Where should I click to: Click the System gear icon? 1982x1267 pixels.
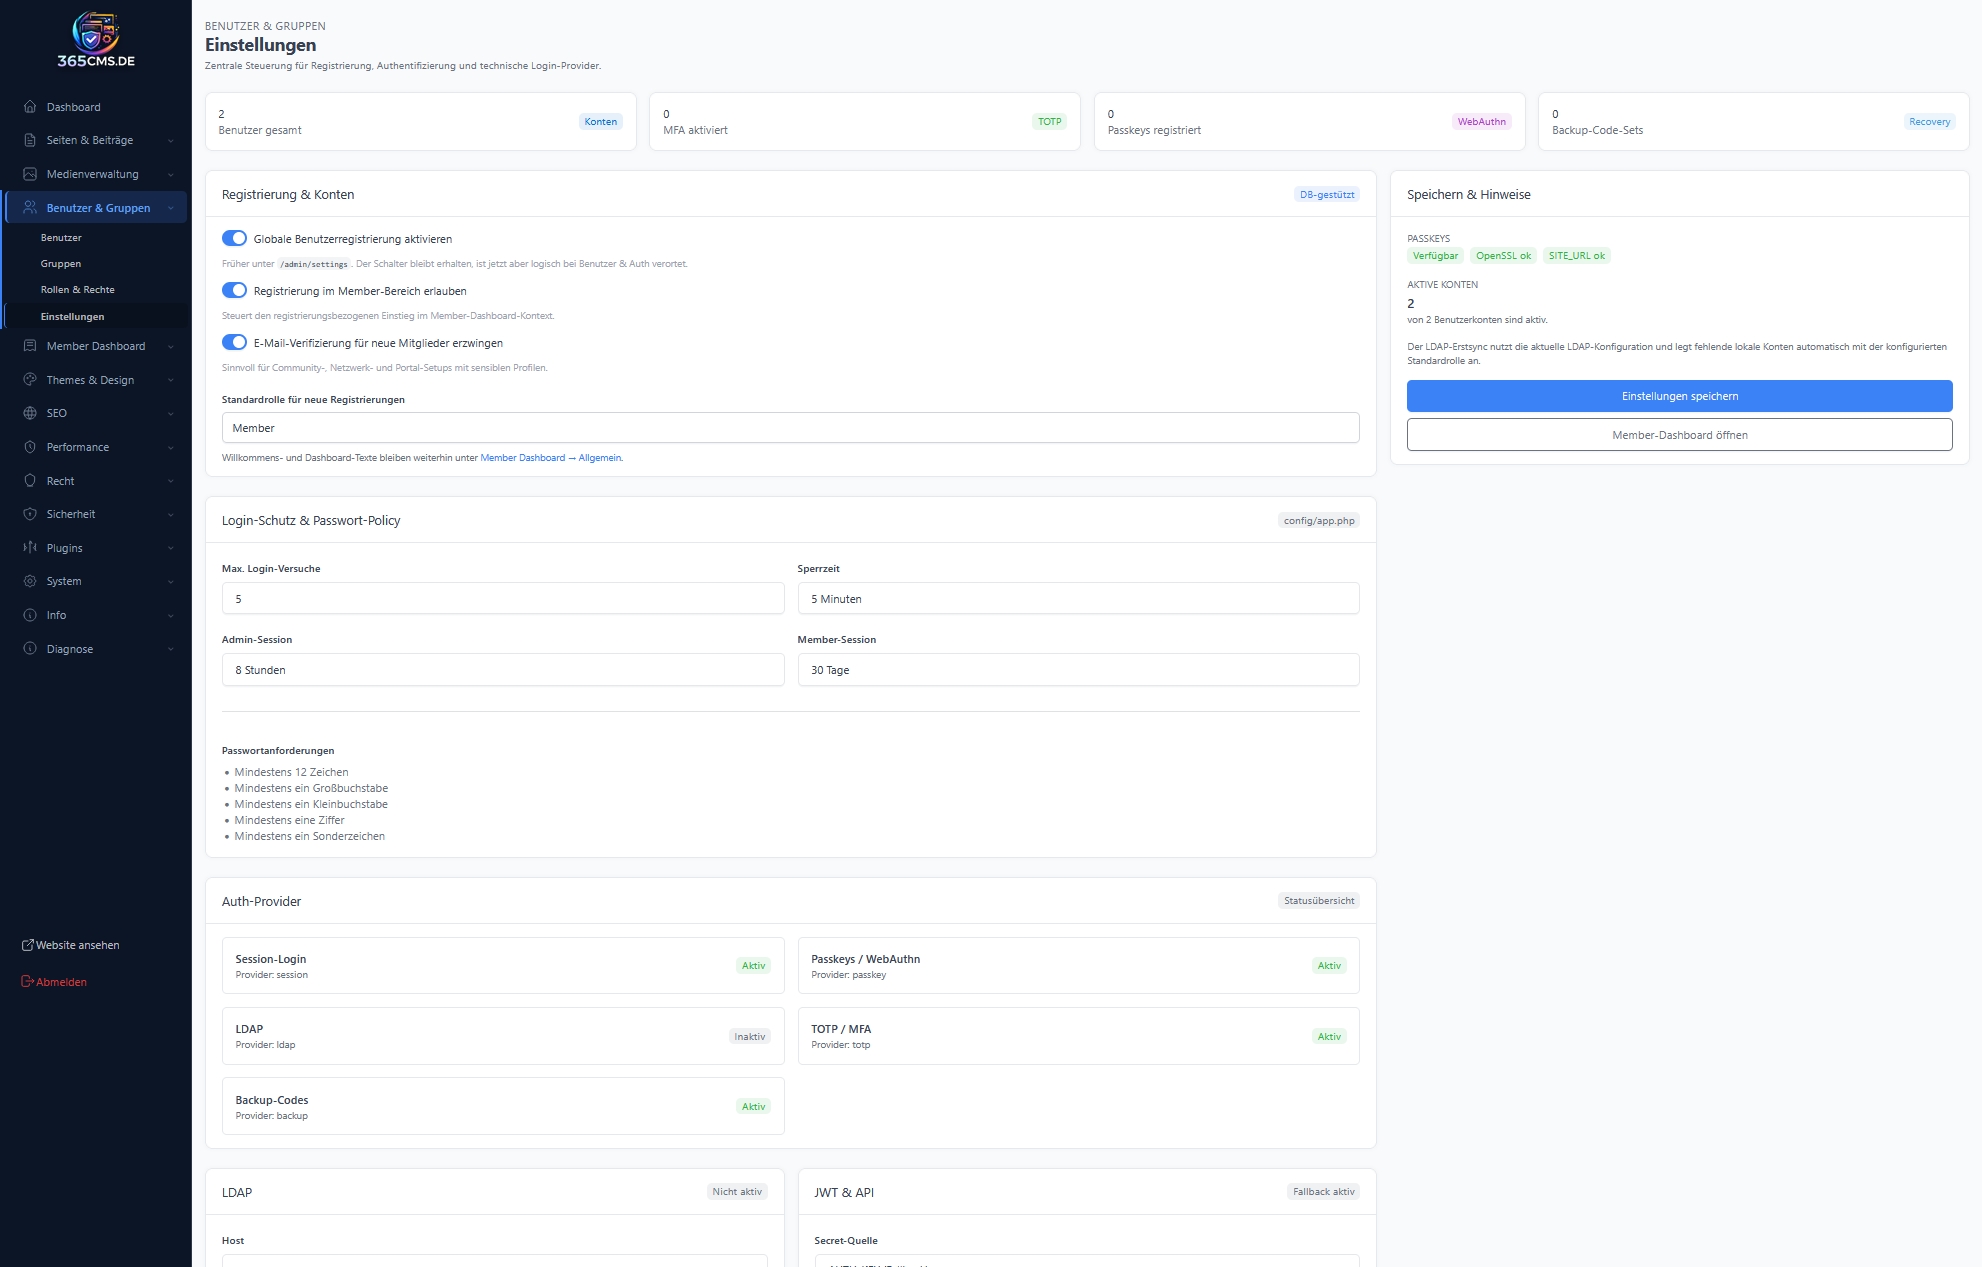coord(30,581)
